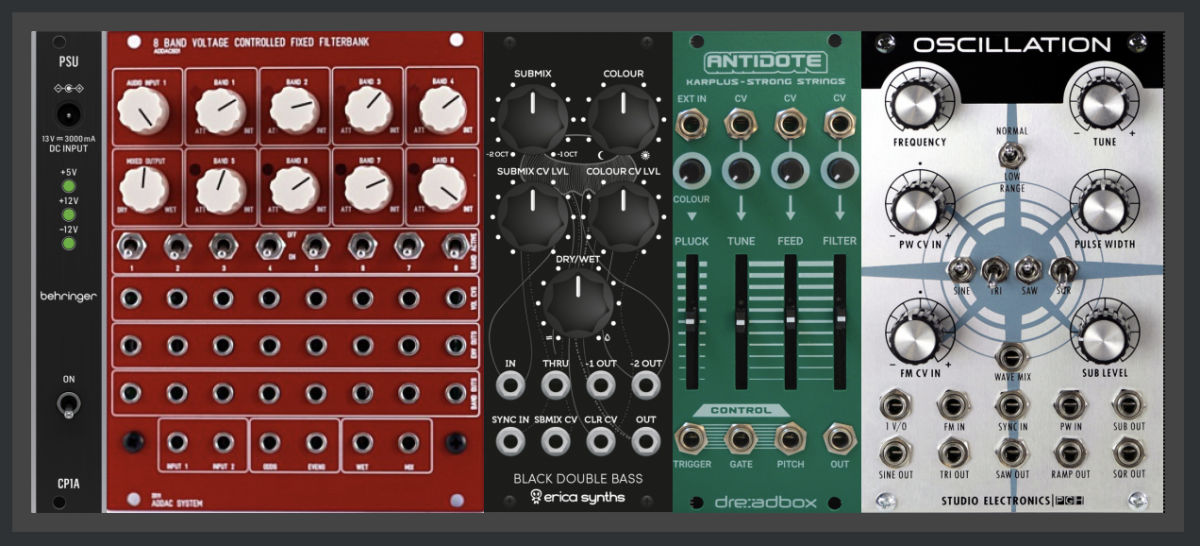Click the Wave Mix jack
The image size is (1200, 546).
[x=1011, y=358]
